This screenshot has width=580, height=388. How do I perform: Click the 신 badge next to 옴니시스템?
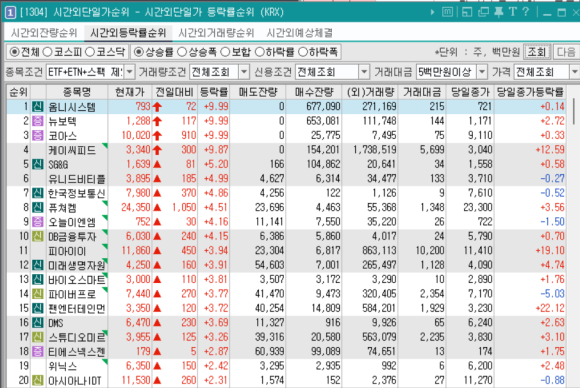(38, 107)
